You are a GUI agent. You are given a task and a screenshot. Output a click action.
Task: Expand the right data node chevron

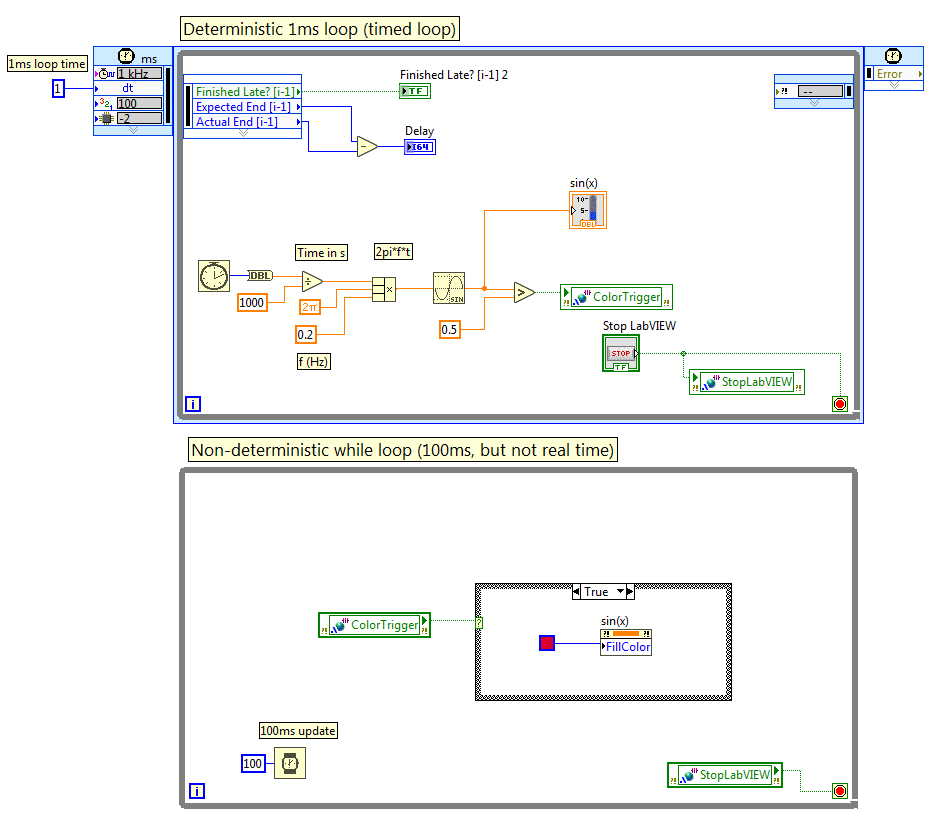coord(814,103)
